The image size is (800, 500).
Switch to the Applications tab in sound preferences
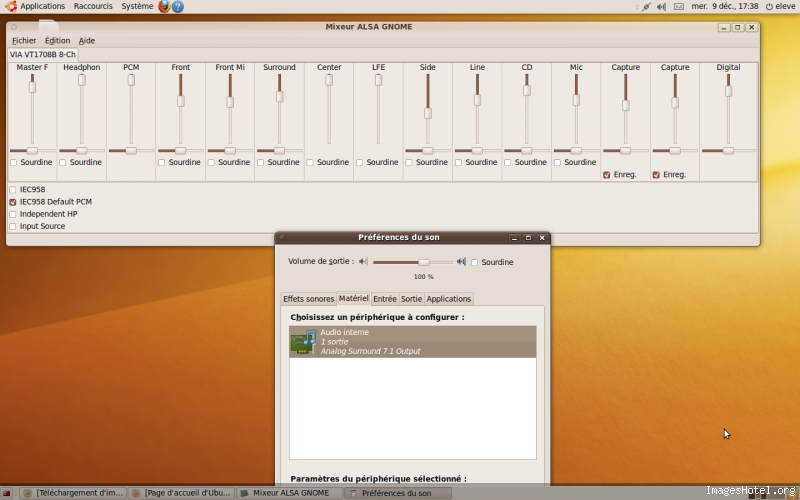(448, 299)
